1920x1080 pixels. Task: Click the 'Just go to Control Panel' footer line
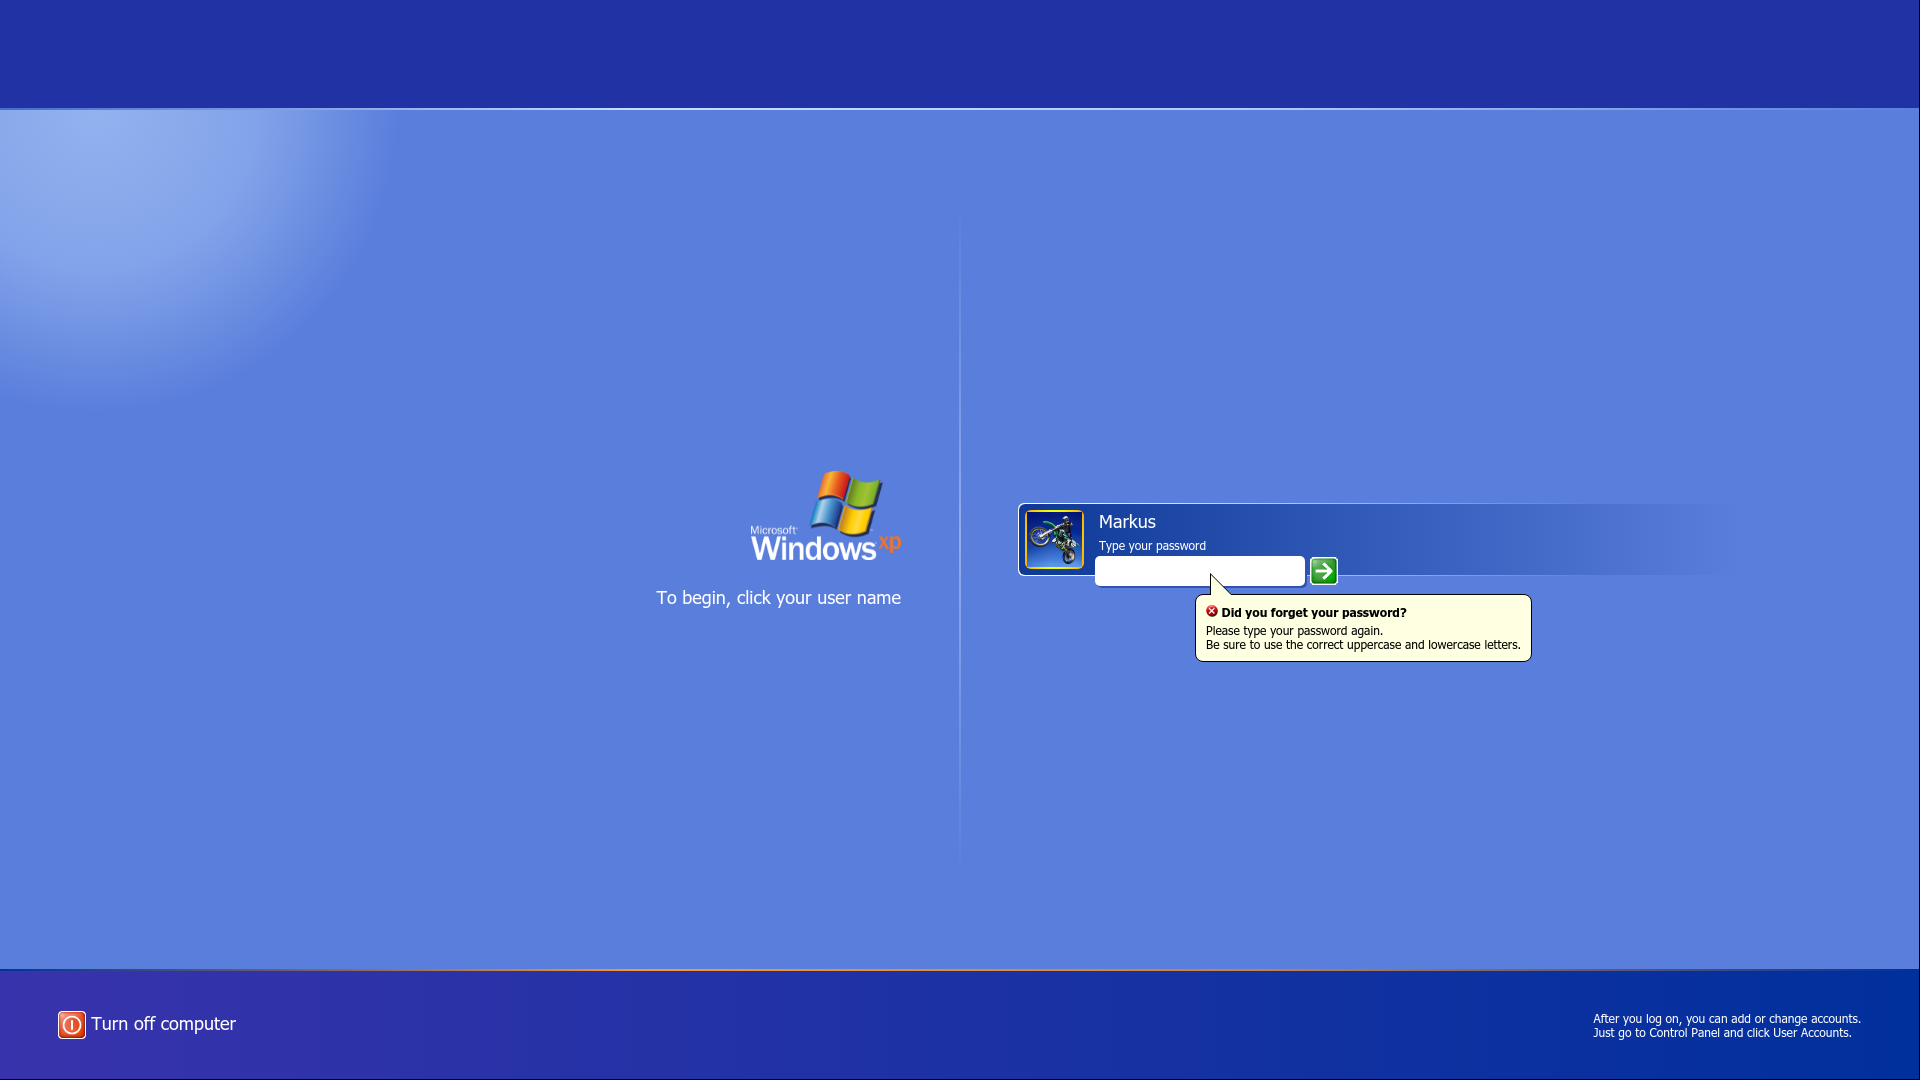point(1721,1033)
